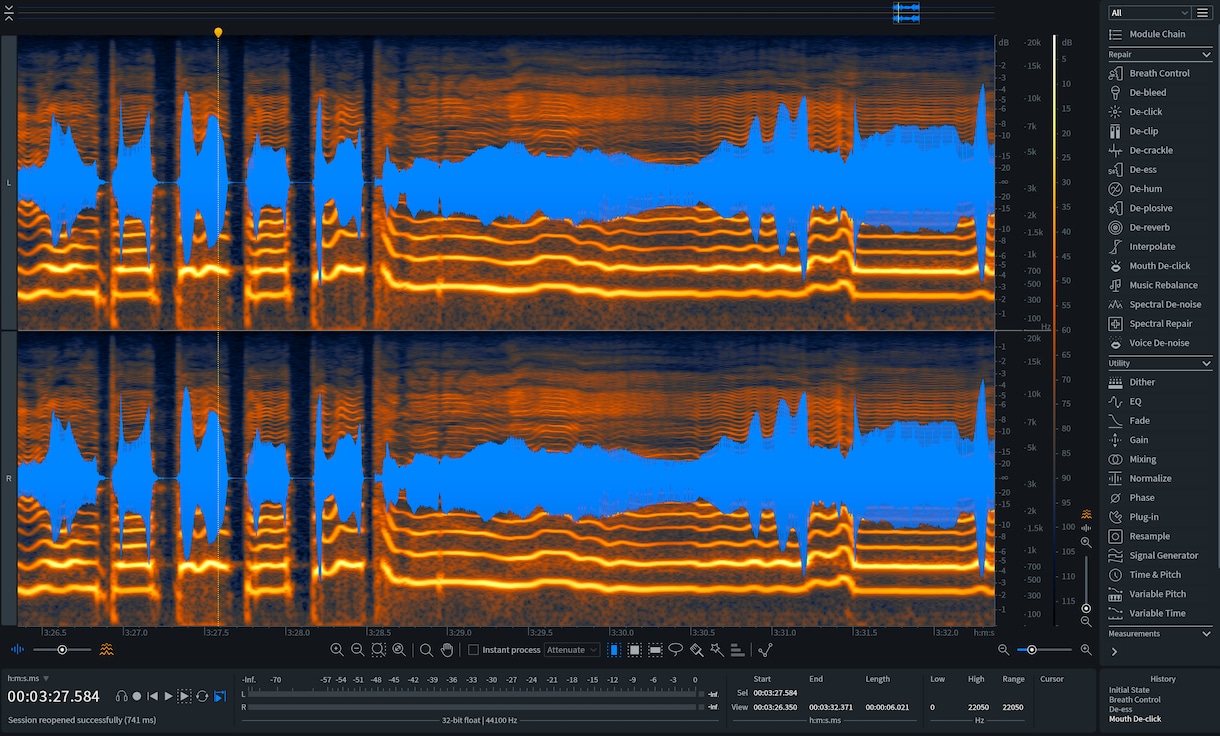Click the record button in transport

coord(137,696)
